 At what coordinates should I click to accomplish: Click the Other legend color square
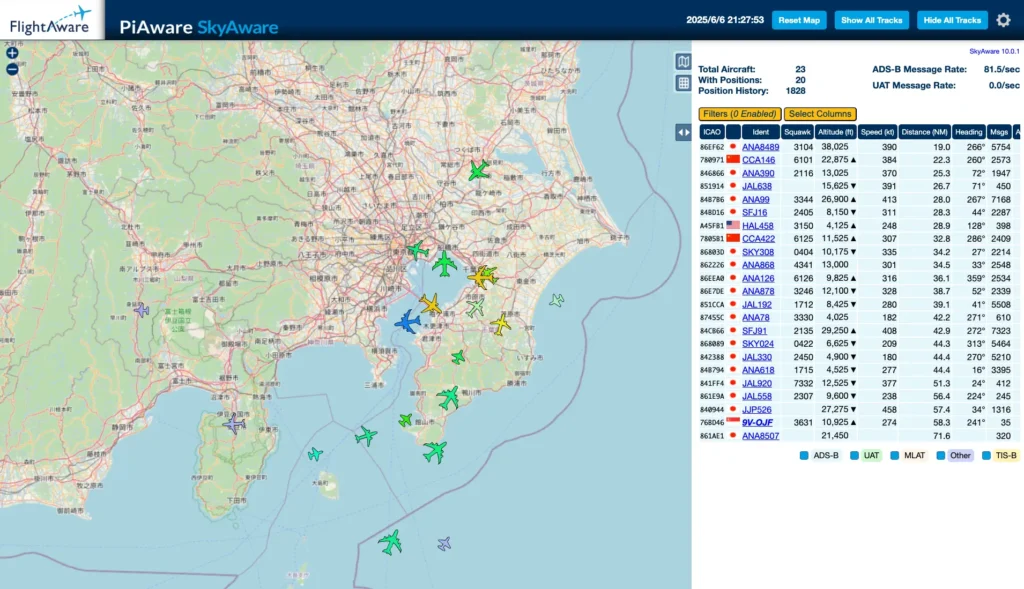(x=940, y=455)
